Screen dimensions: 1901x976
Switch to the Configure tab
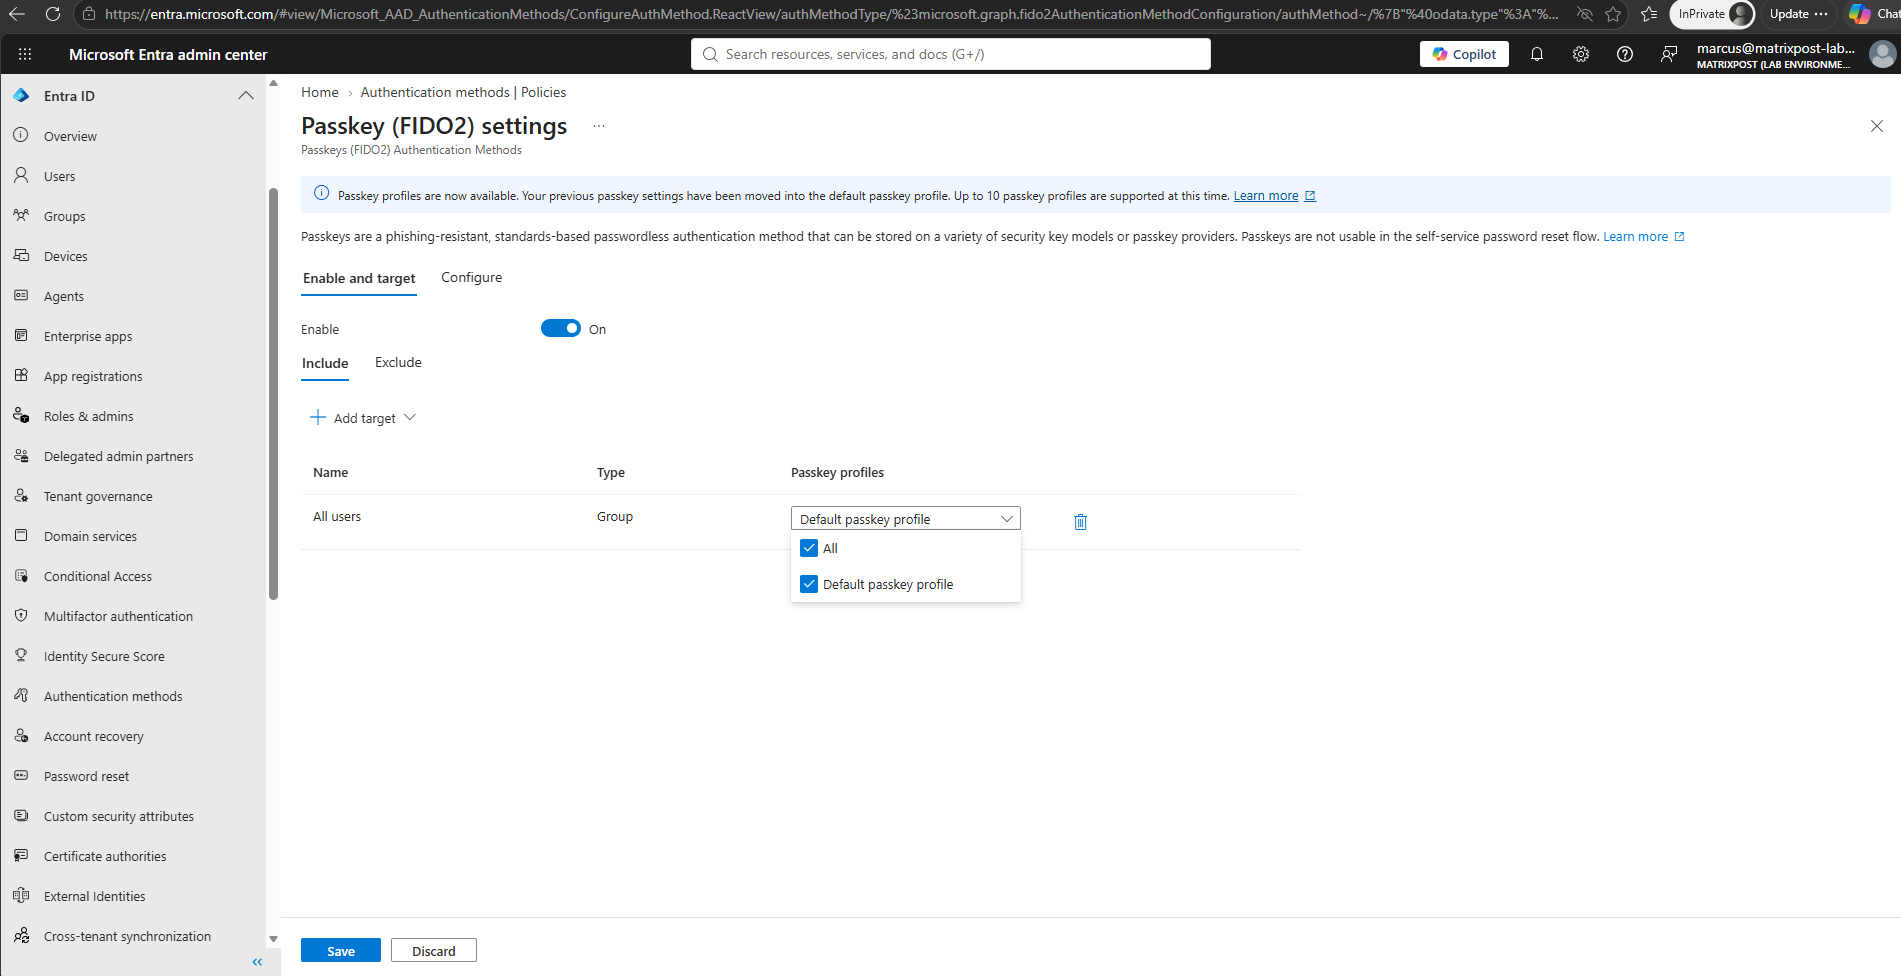[x=472, y=277]
